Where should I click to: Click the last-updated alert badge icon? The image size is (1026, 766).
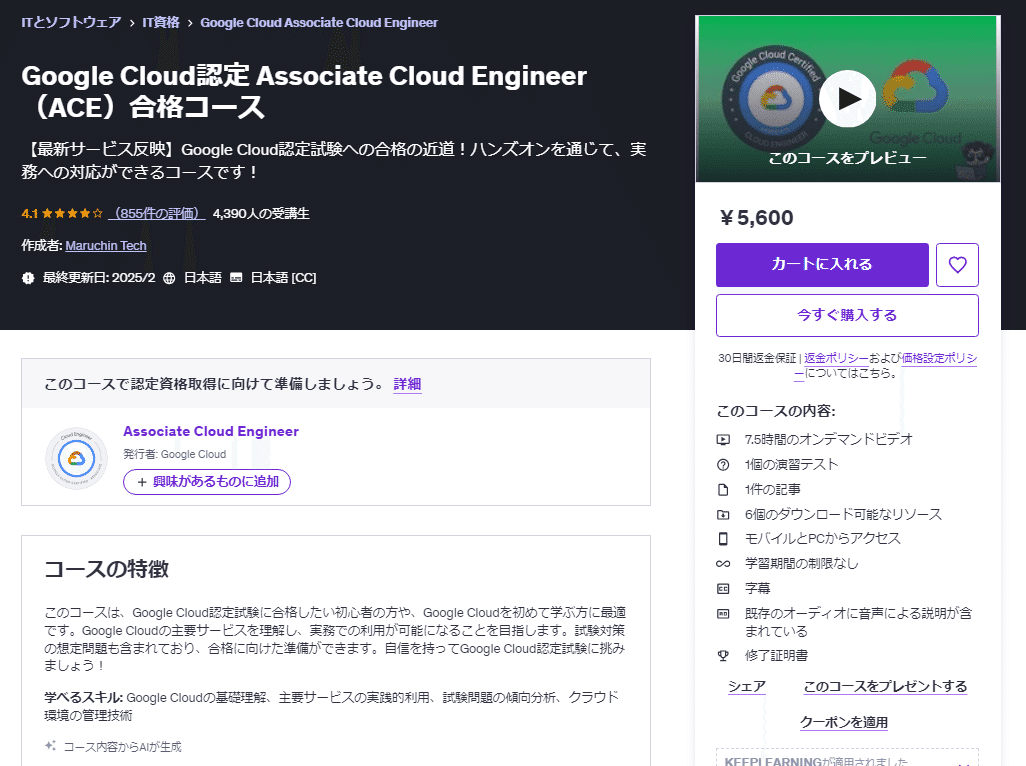coord(27,278)
